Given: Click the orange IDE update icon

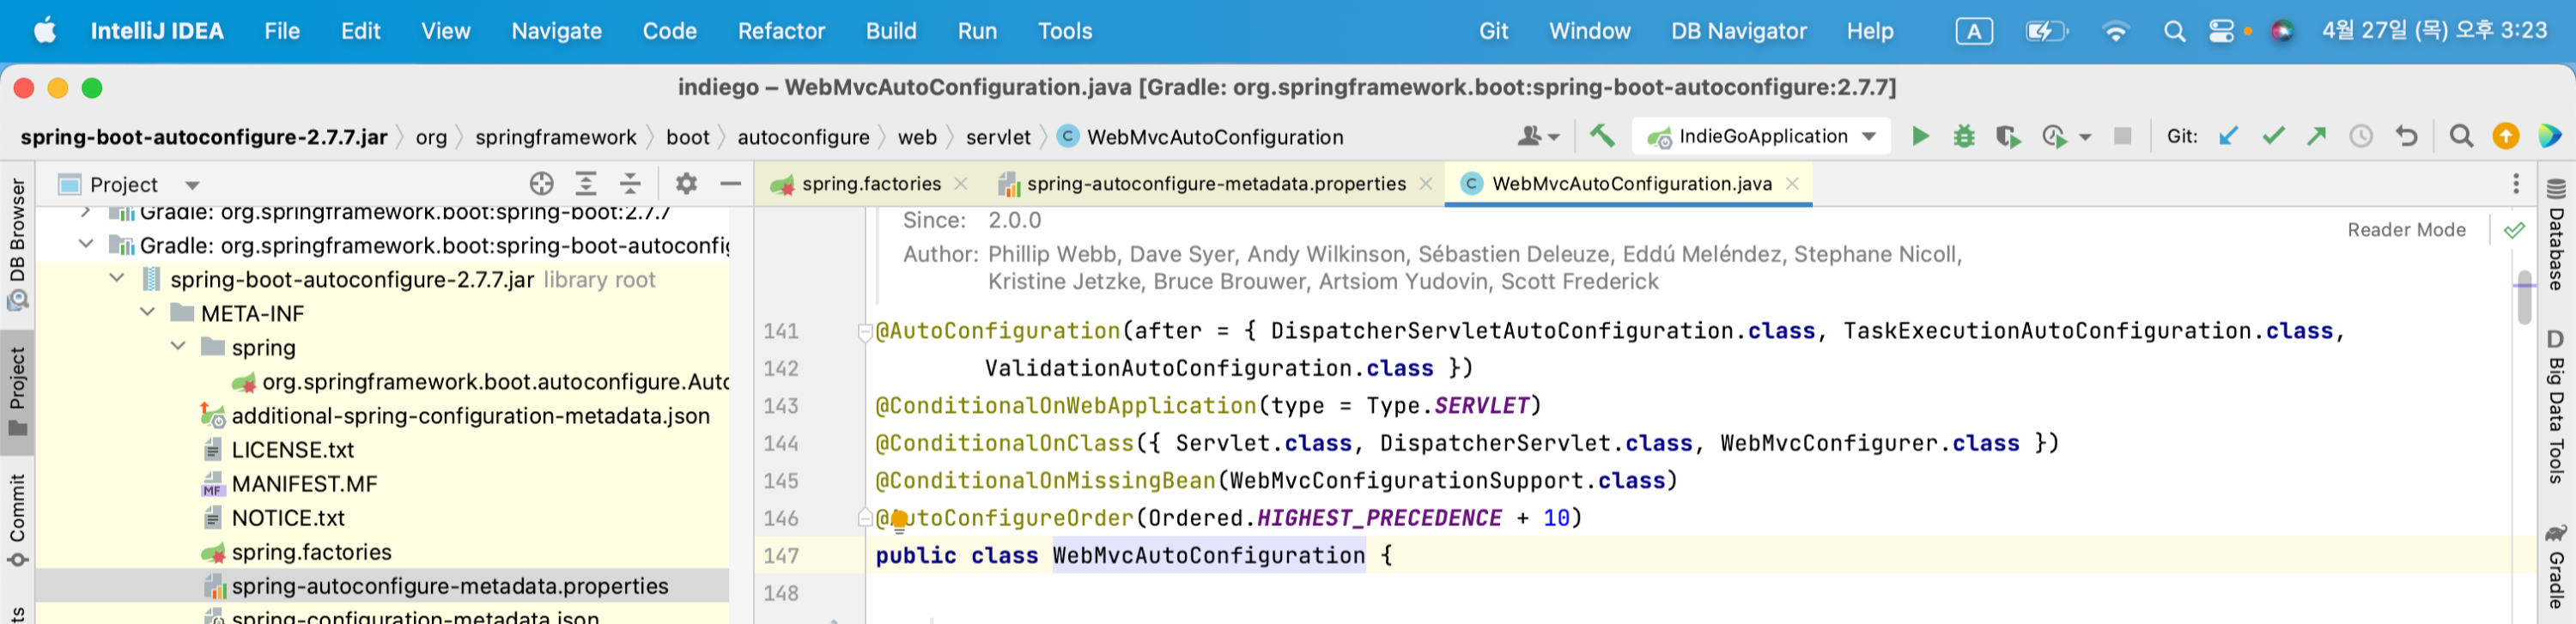Looking at the screenshot, I should [2506, 136].
